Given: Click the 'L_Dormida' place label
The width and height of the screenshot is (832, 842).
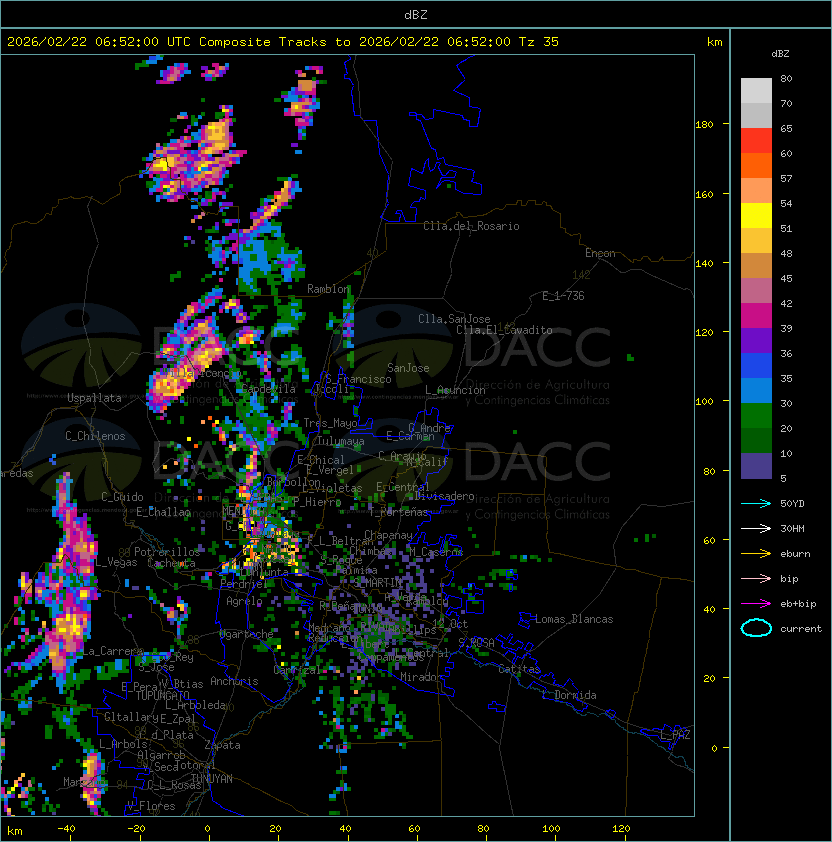Looking at the screenshot, I should coord(569,695).
